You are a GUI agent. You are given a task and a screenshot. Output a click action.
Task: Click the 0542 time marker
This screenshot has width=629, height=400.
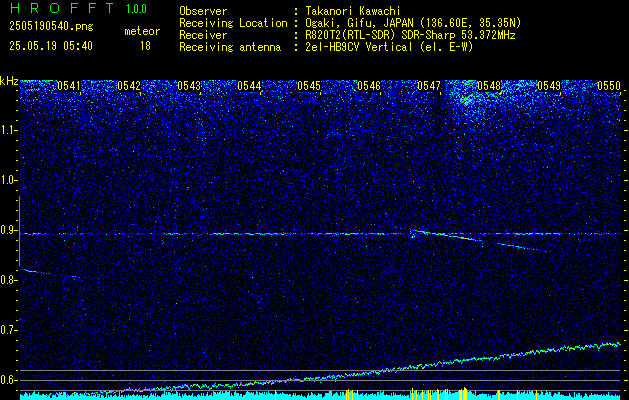[129, 86]
